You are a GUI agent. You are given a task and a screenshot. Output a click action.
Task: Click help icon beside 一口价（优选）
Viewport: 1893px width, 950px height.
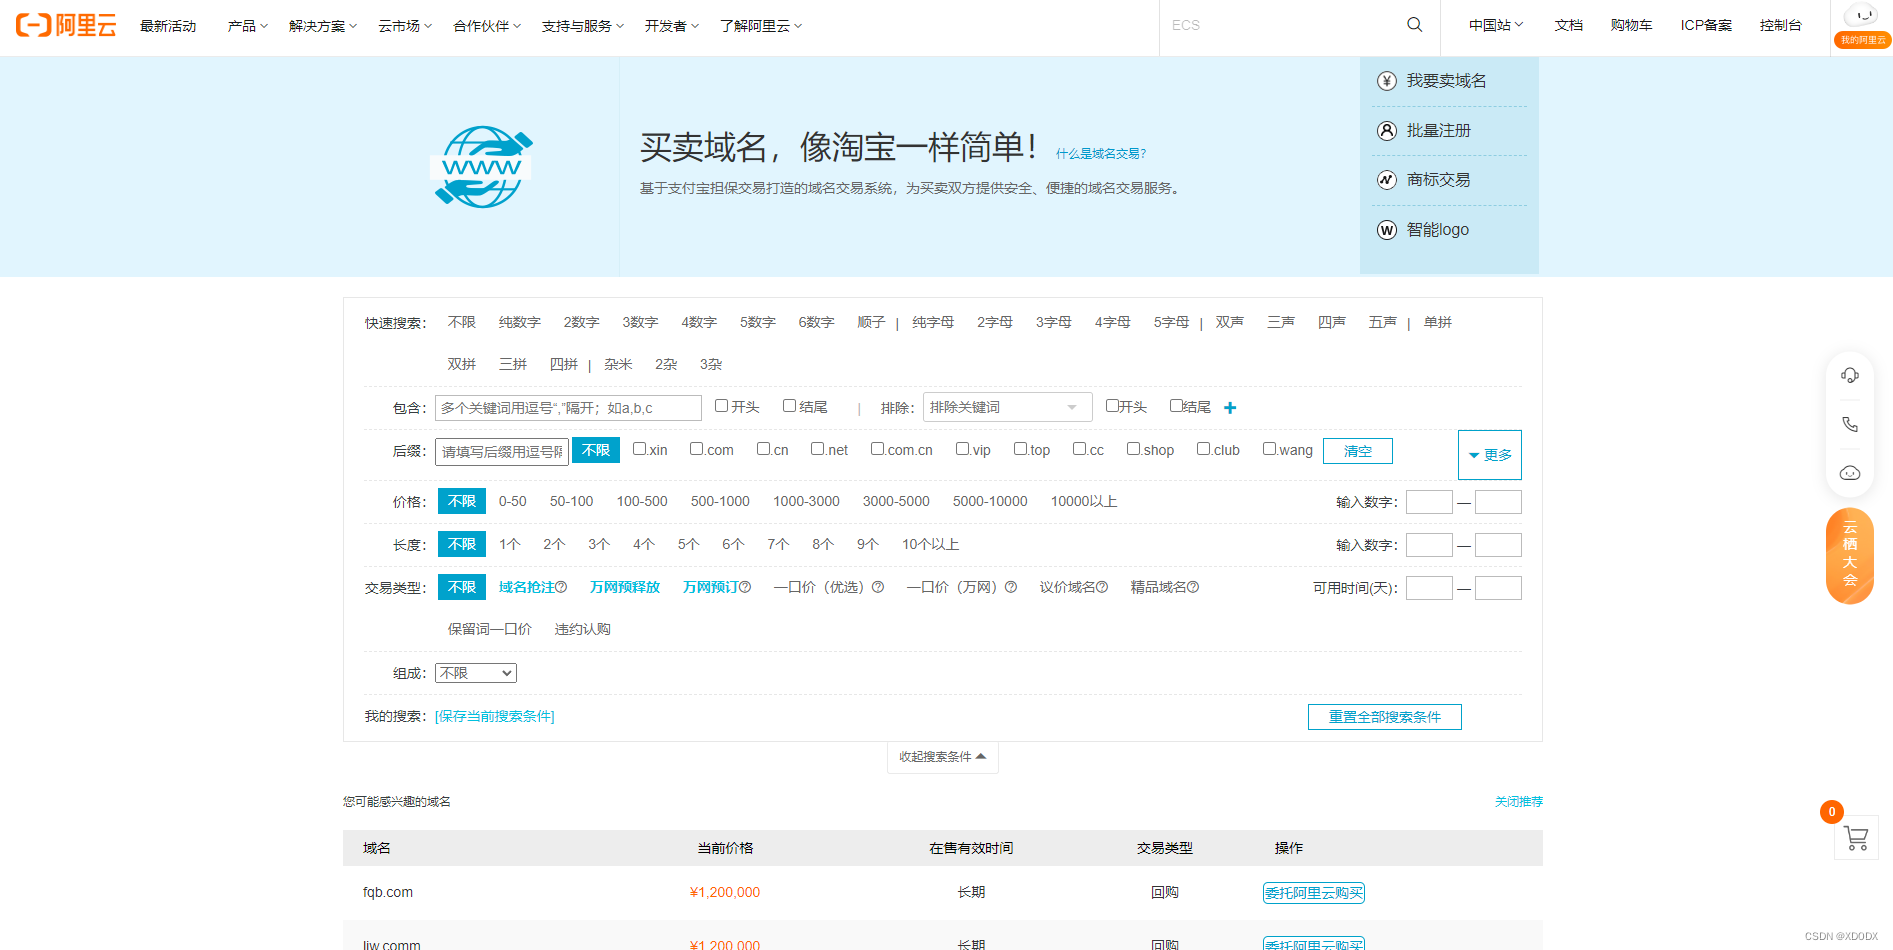pyautogui.click(x=878, y=588)
